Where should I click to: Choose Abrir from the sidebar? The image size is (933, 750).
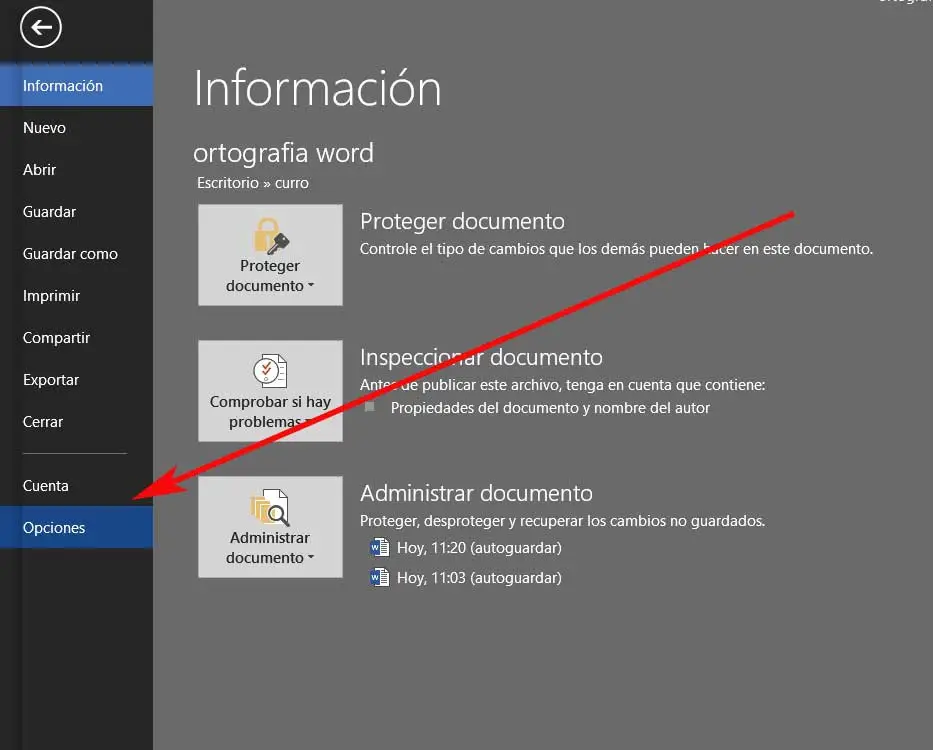[76, 170]
